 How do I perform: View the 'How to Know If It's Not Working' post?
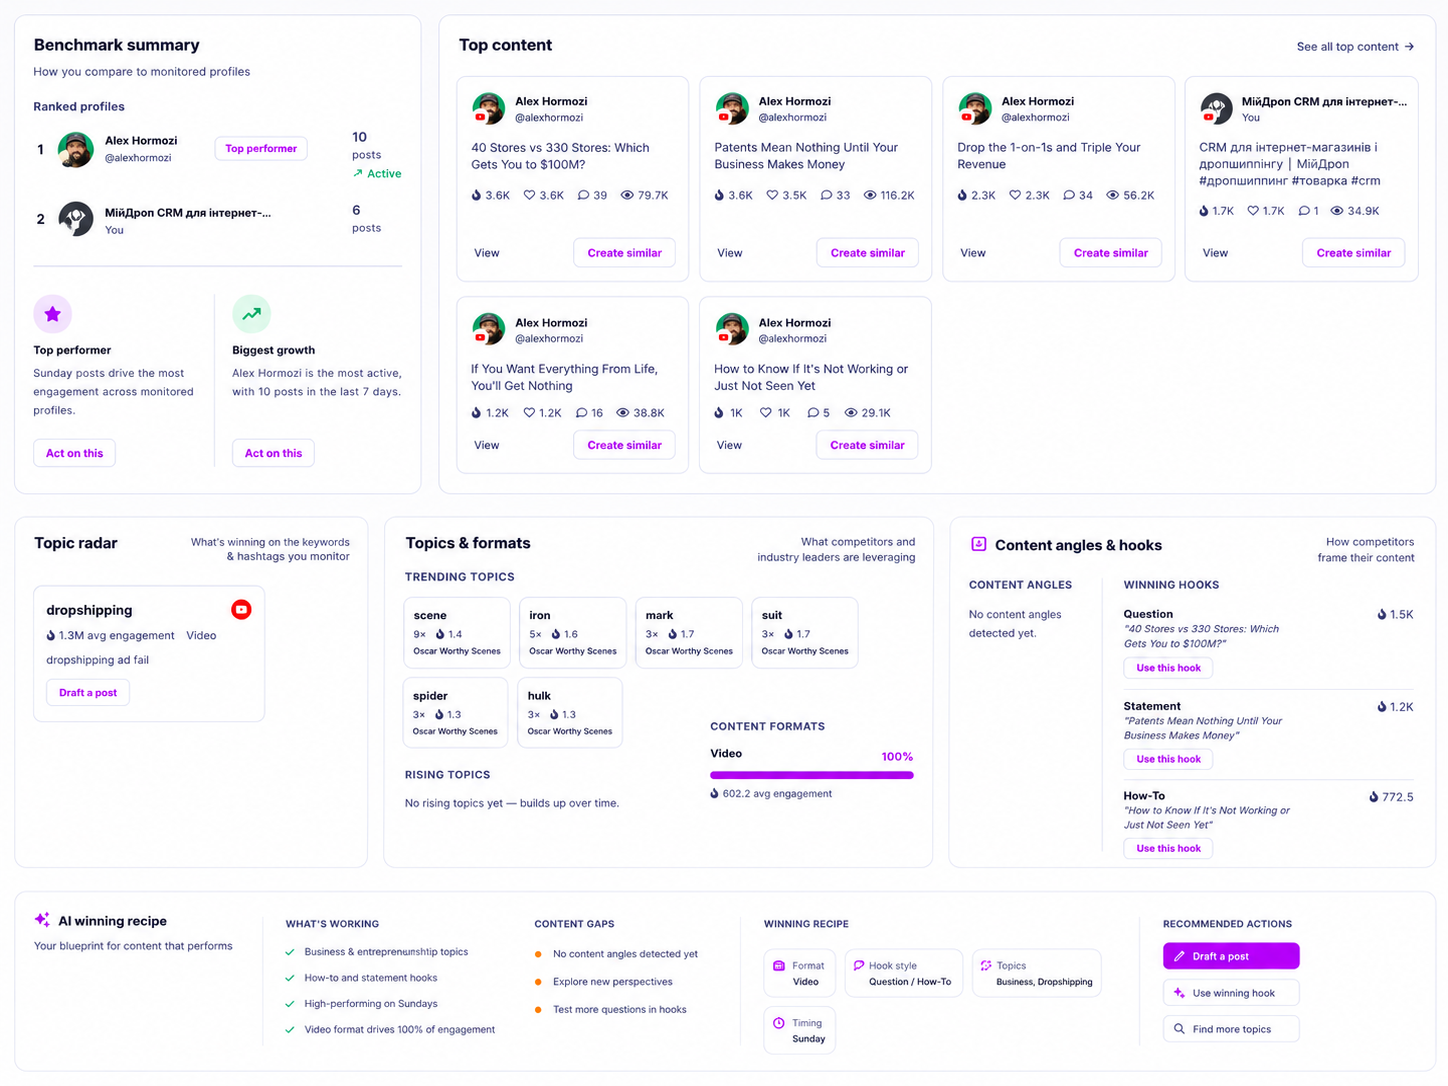tap(730, 445)
